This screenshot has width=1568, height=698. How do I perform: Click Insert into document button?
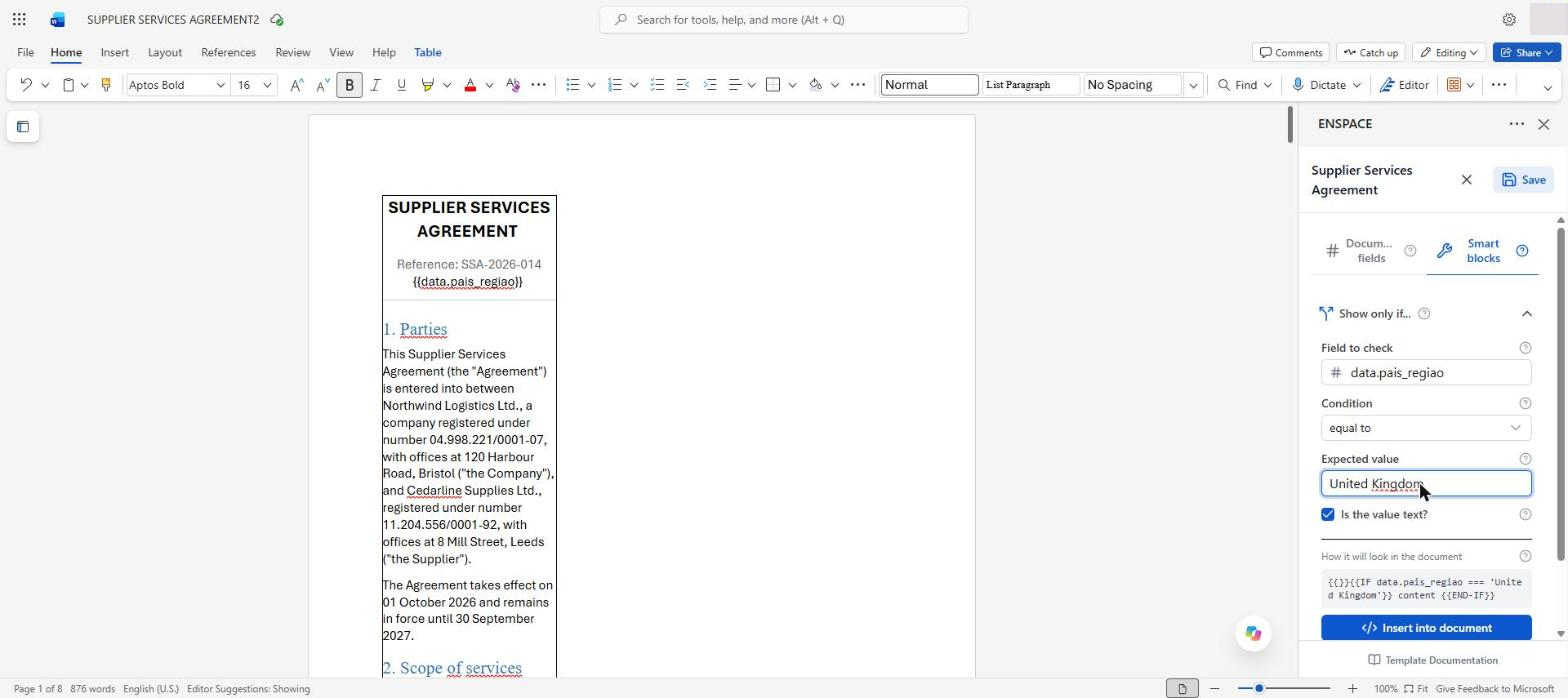pos(1425,628)
